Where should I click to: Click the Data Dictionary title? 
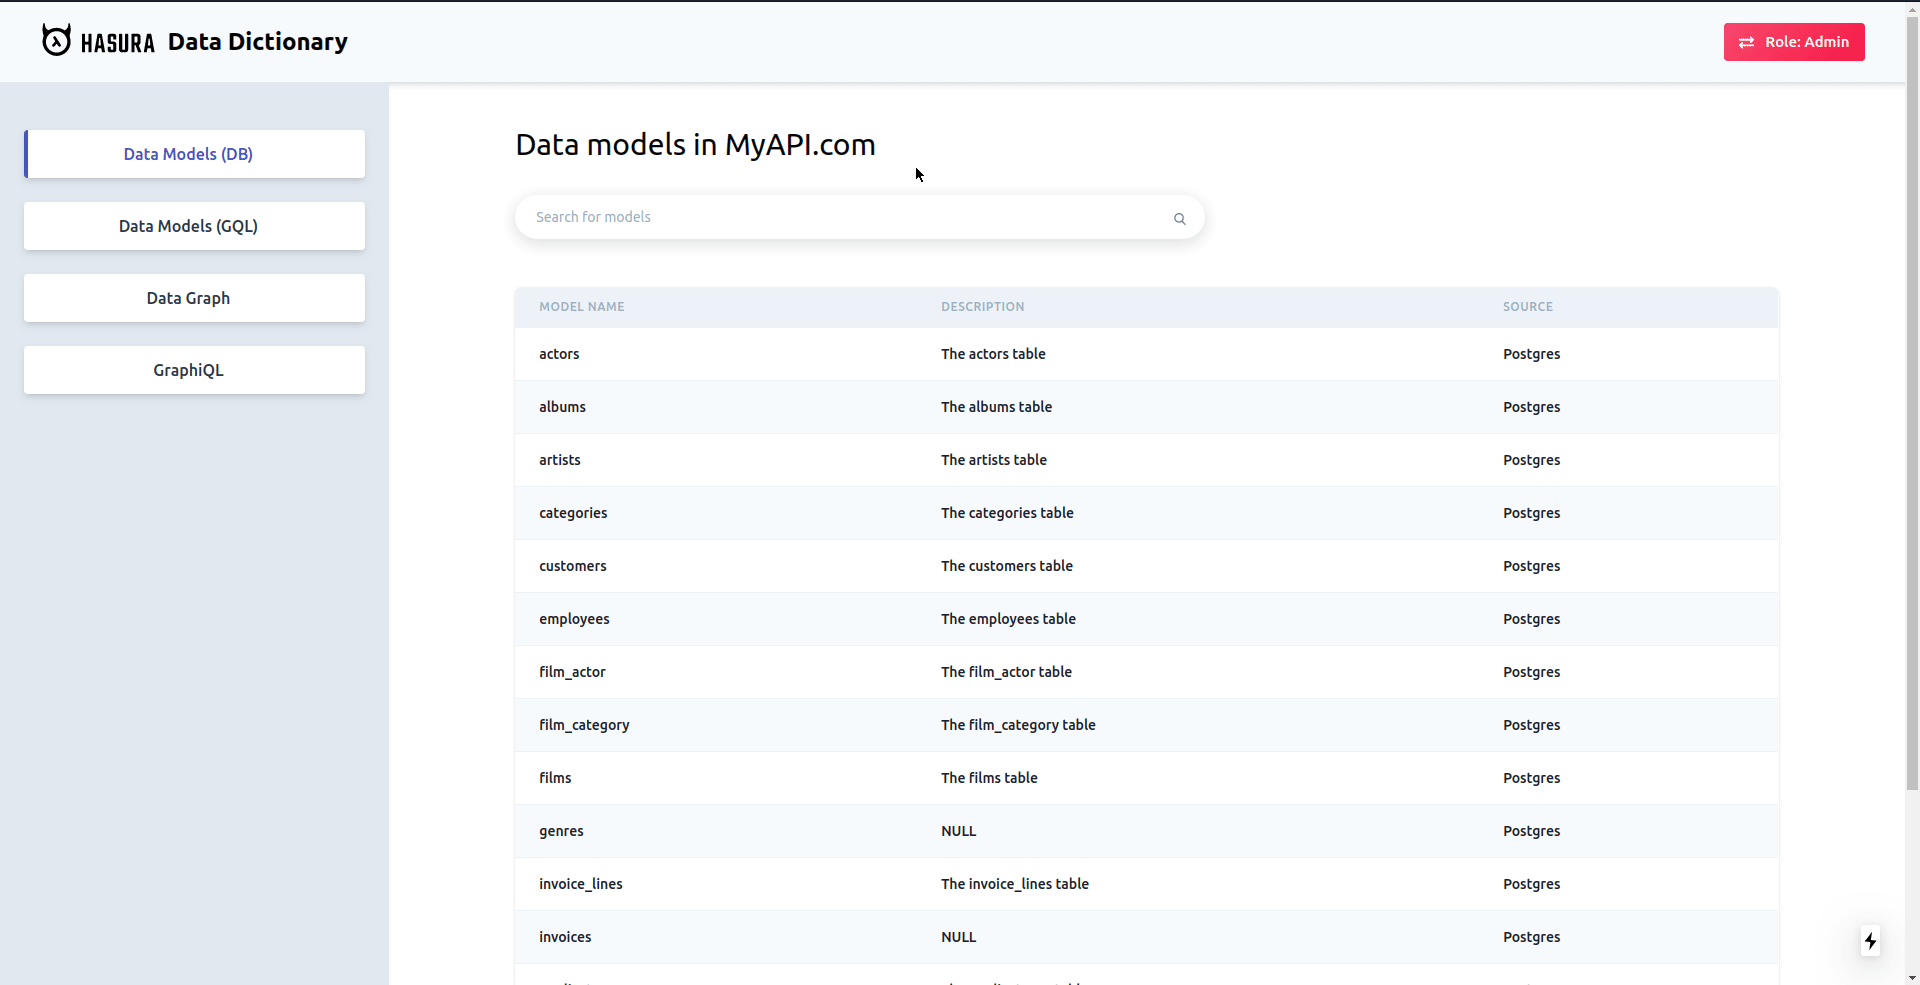pyautogui.click(x=258, y=42)
